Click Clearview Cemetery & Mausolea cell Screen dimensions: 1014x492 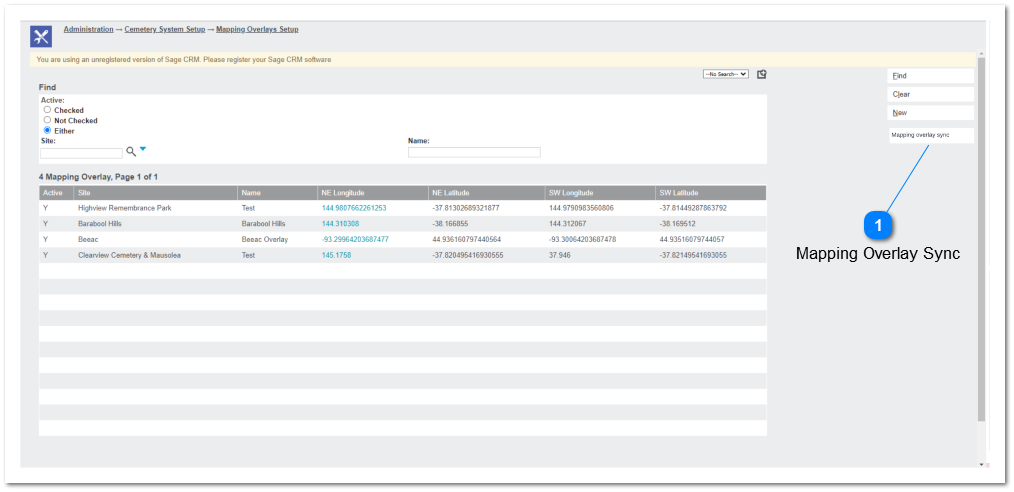[x=129, y=255]
